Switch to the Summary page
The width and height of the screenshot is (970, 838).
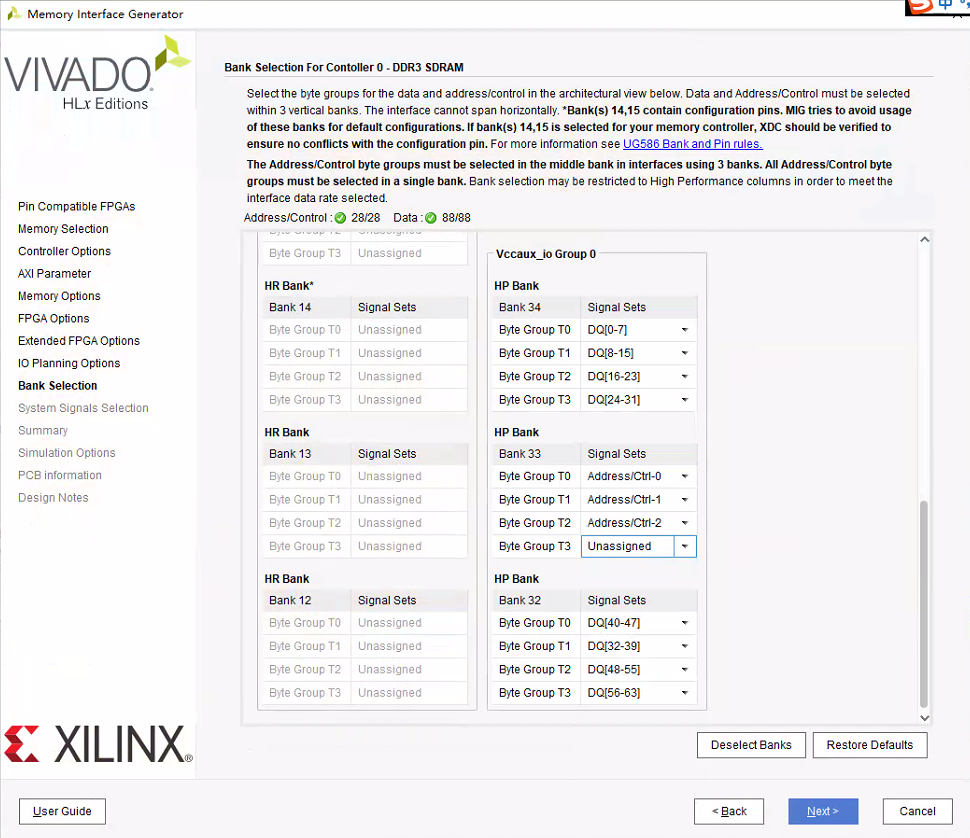coord(43,430)
